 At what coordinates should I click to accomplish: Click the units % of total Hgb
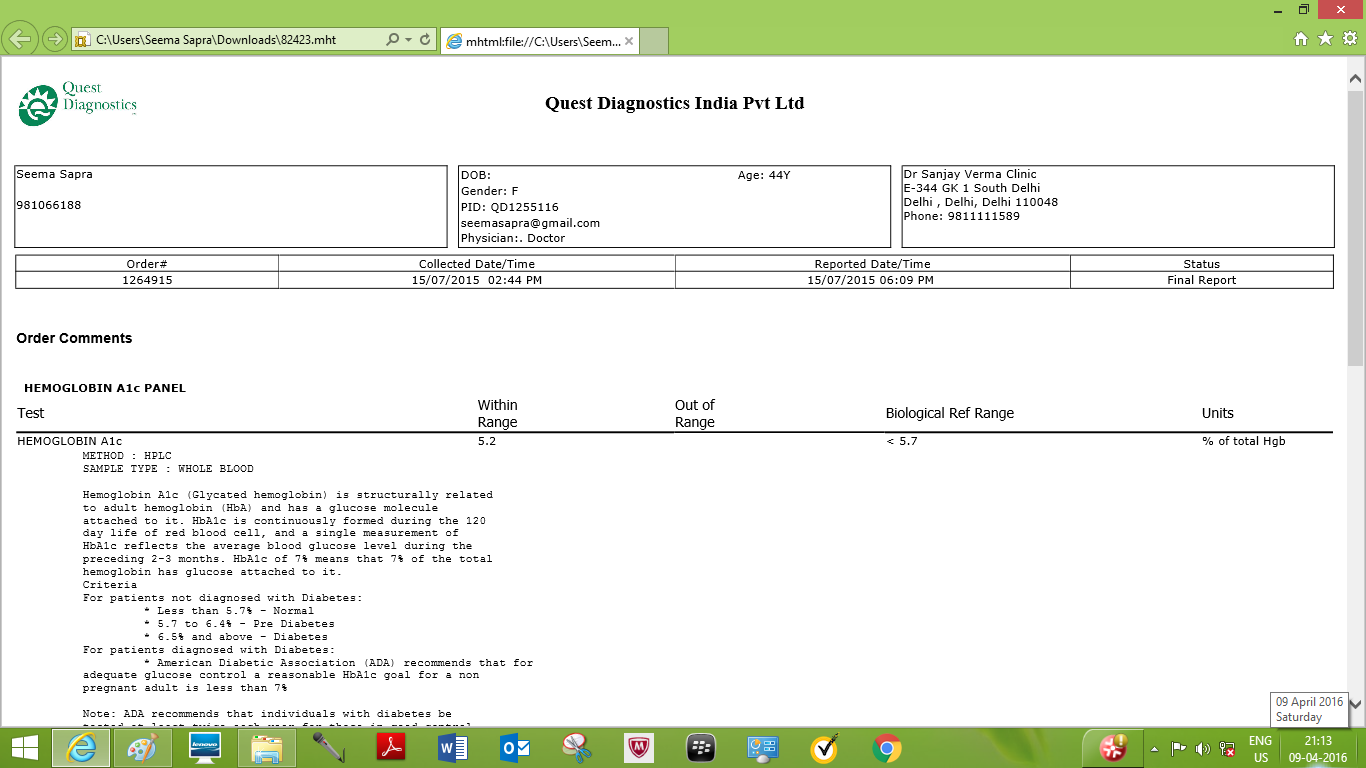coord(1244,441)
